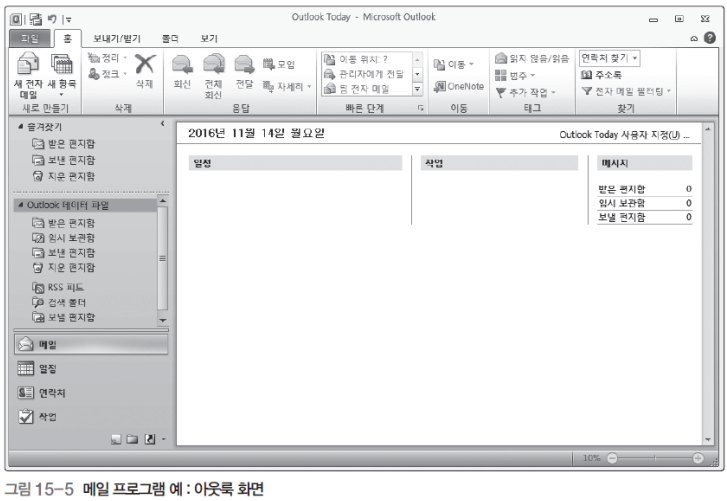Select 임시 보관함 drafts folder in tree
727x501 pixels.
(64, 238)
